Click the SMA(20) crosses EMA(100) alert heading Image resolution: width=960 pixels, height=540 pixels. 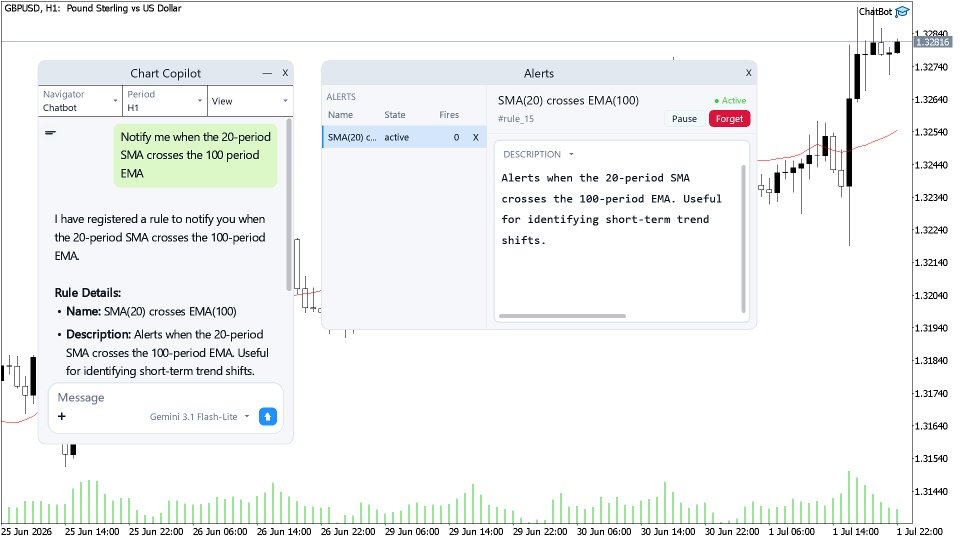(568, 100)
